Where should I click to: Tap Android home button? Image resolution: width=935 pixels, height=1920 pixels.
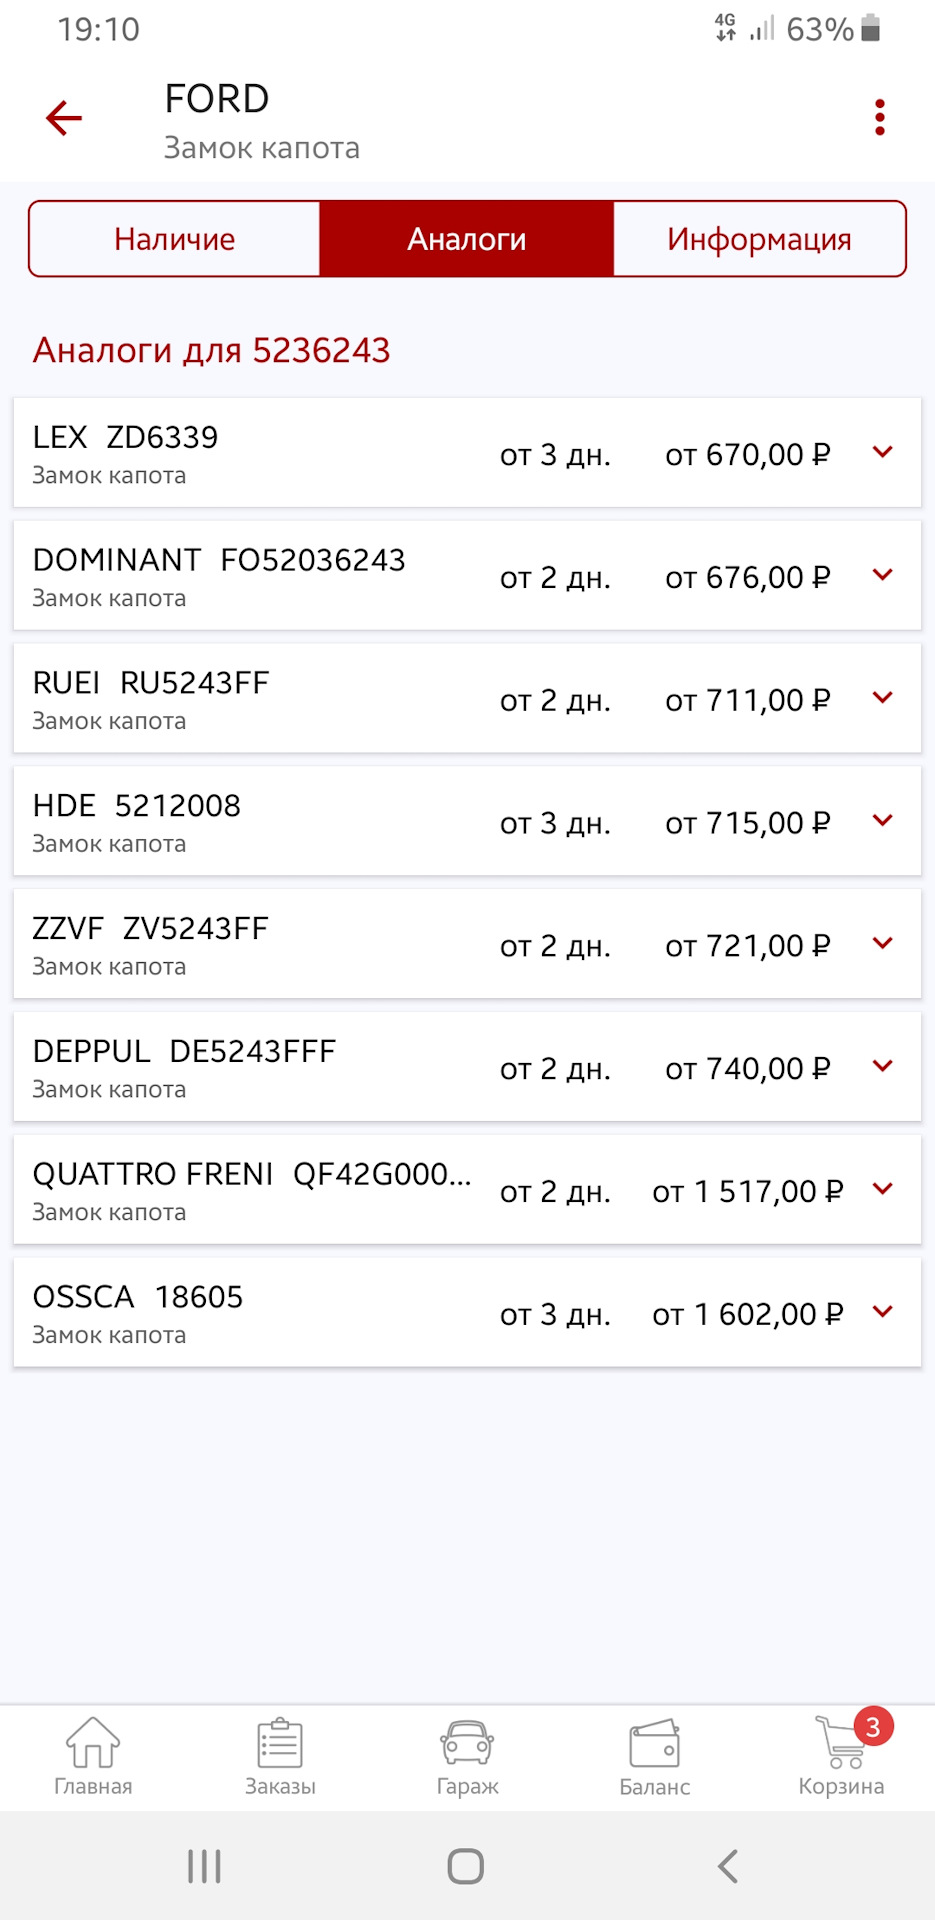point(466,1866)
